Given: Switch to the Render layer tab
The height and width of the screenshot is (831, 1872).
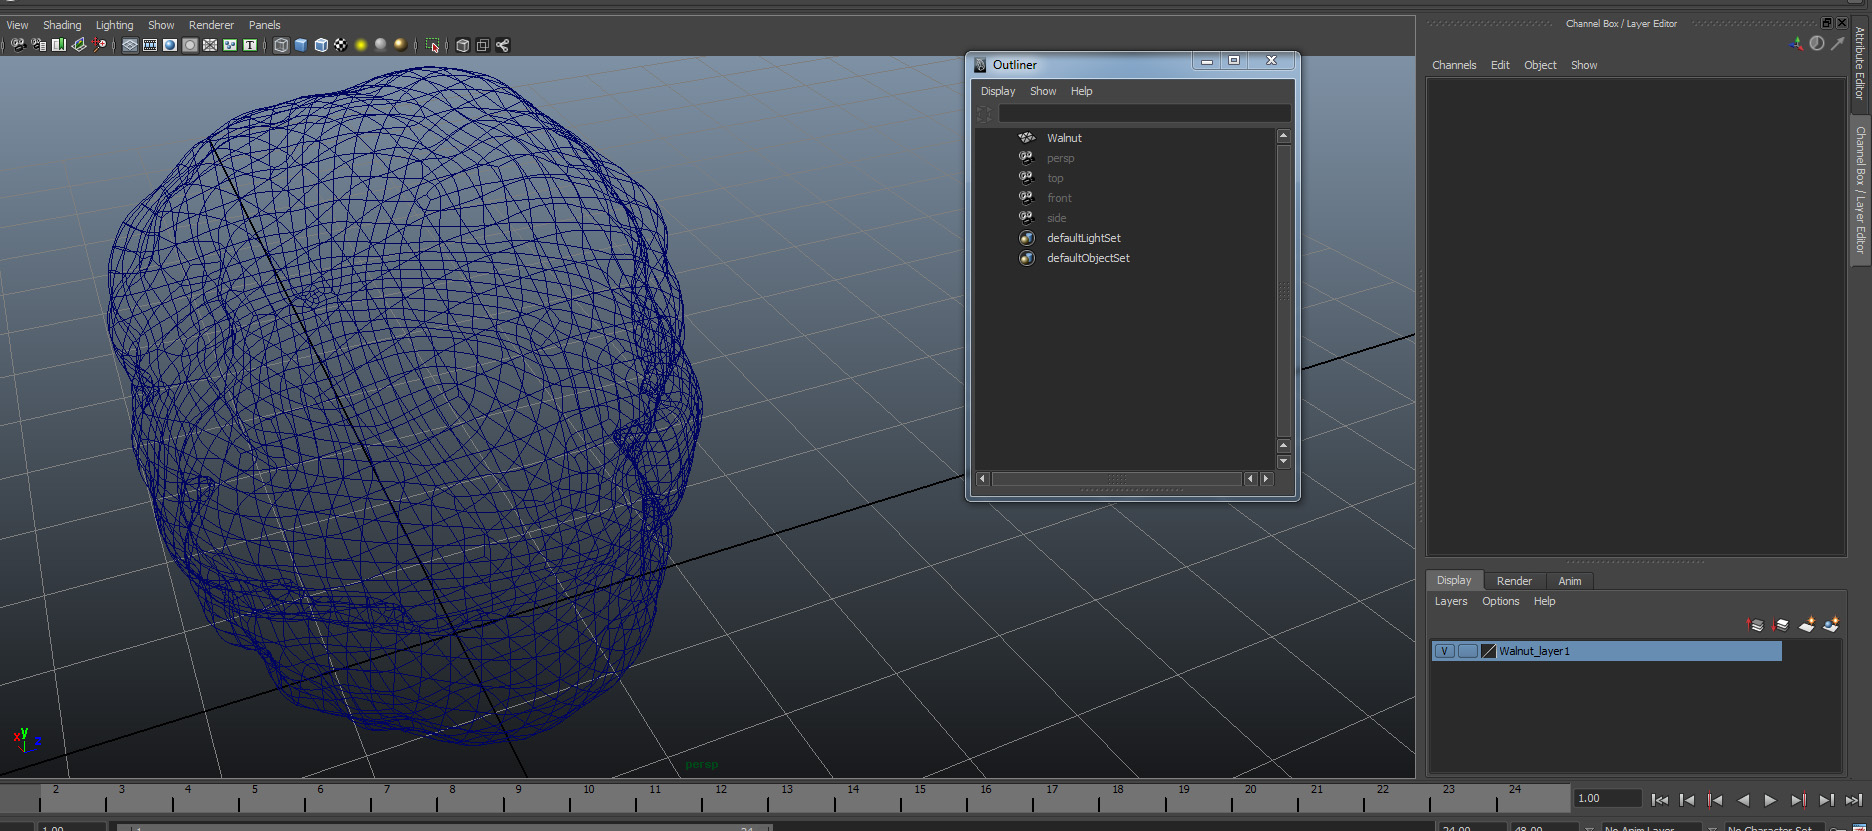Looking at the screenshot, I should (x=1514, y=581).
